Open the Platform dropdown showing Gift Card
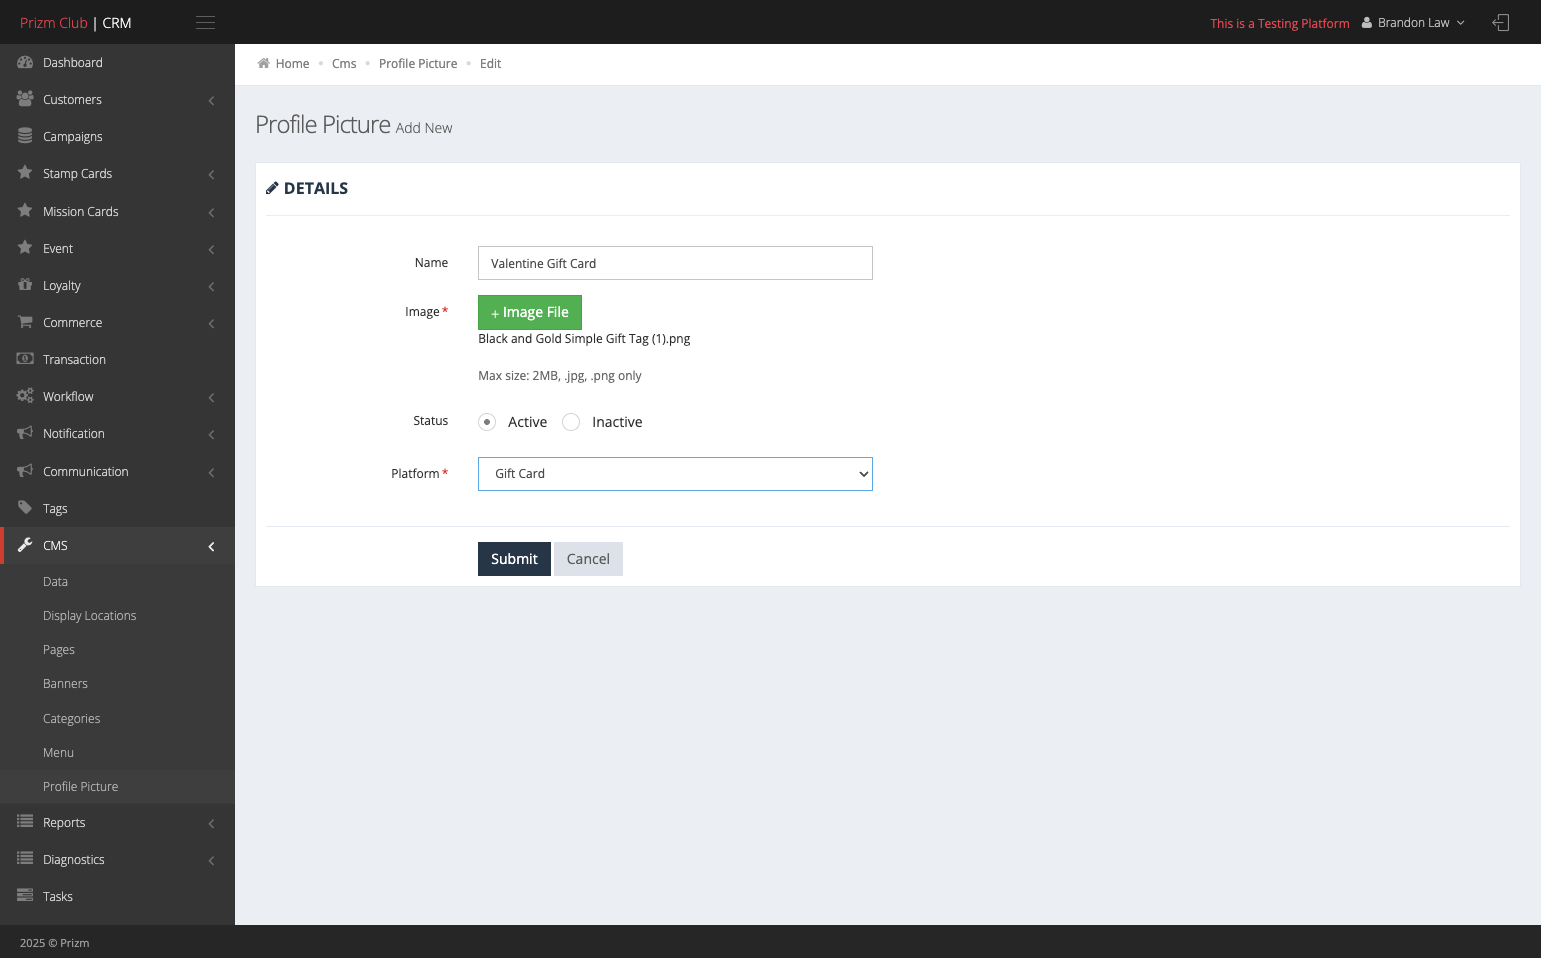 pos(675,474)
